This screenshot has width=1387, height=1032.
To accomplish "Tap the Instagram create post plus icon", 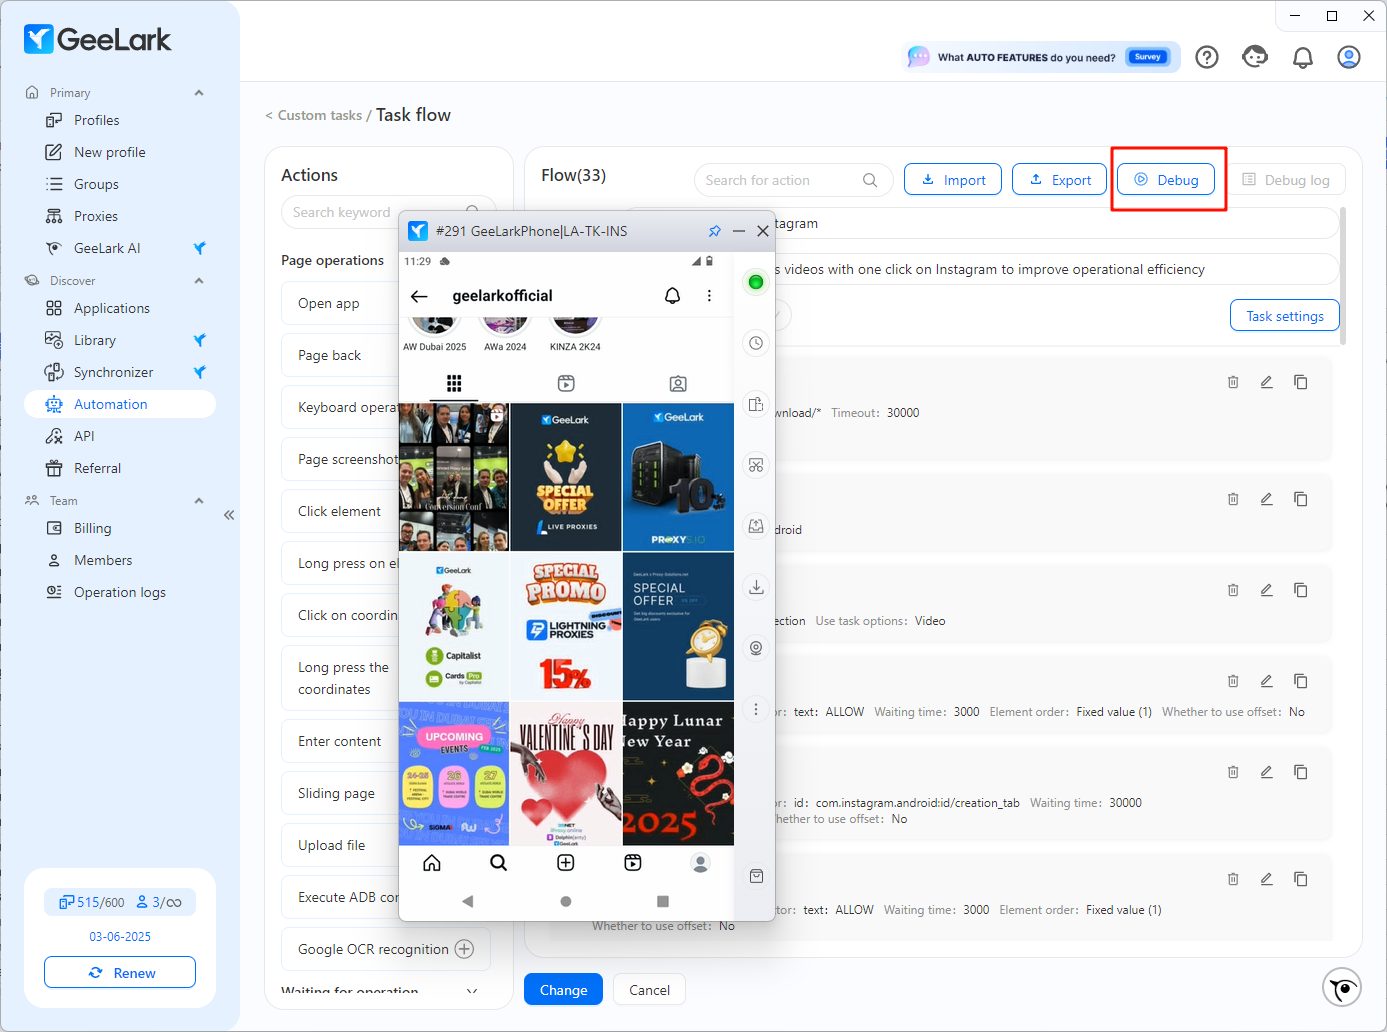I will tap(566, 863).
